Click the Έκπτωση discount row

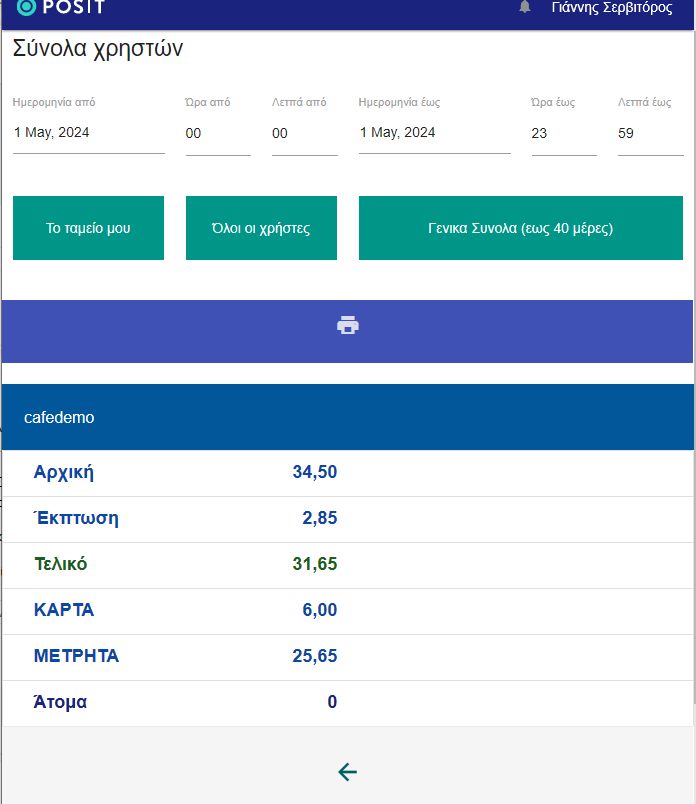[348, 519]
